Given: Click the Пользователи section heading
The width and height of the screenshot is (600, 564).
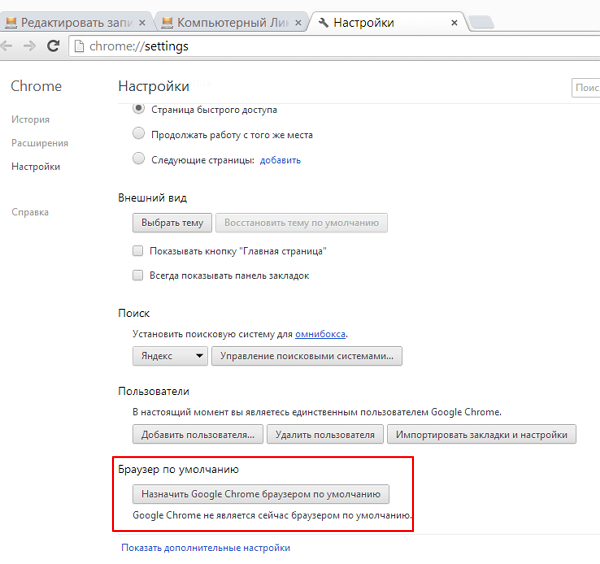Looking at the screenshot, I should tap(154, 391).
